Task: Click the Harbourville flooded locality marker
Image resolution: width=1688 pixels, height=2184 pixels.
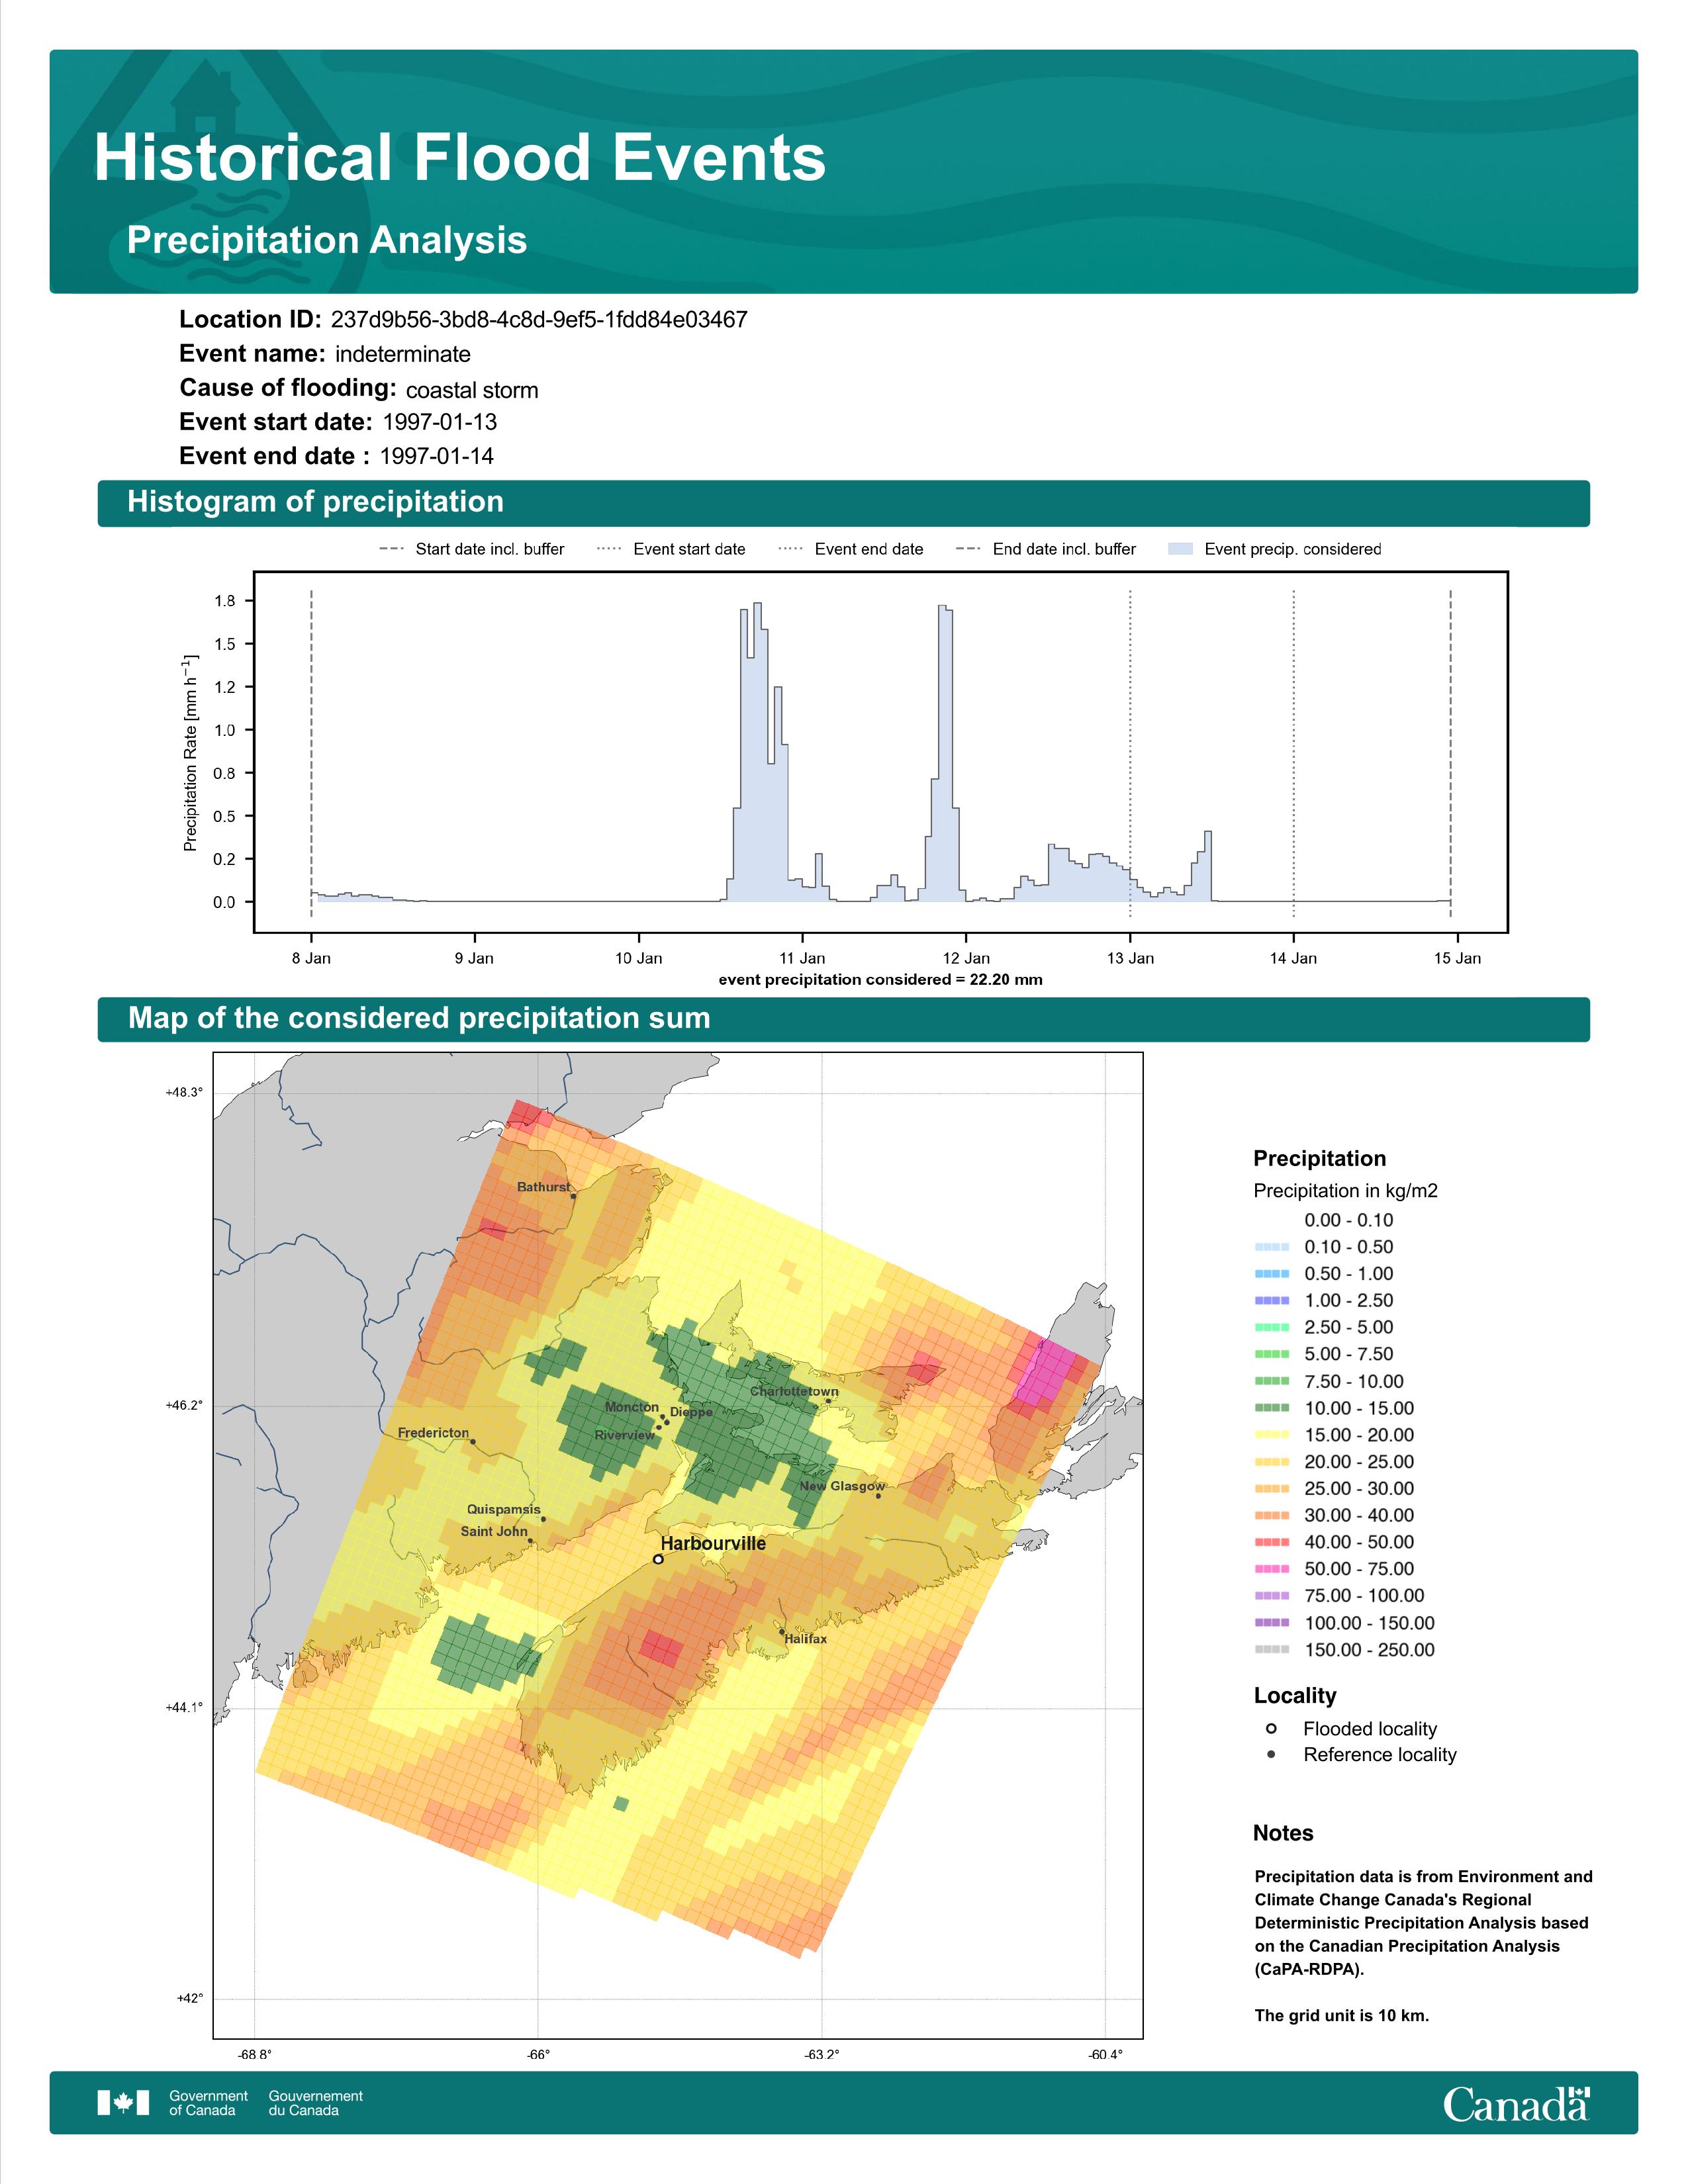Action: click(x=658, y=1559)
